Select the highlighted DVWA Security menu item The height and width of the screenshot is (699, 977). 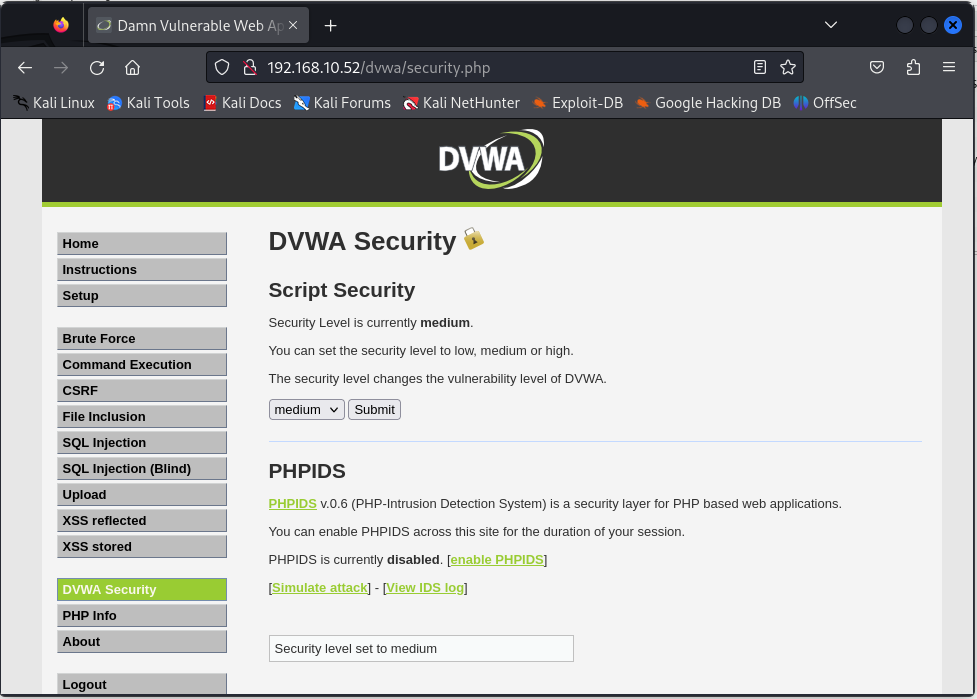tap(142, 590)
